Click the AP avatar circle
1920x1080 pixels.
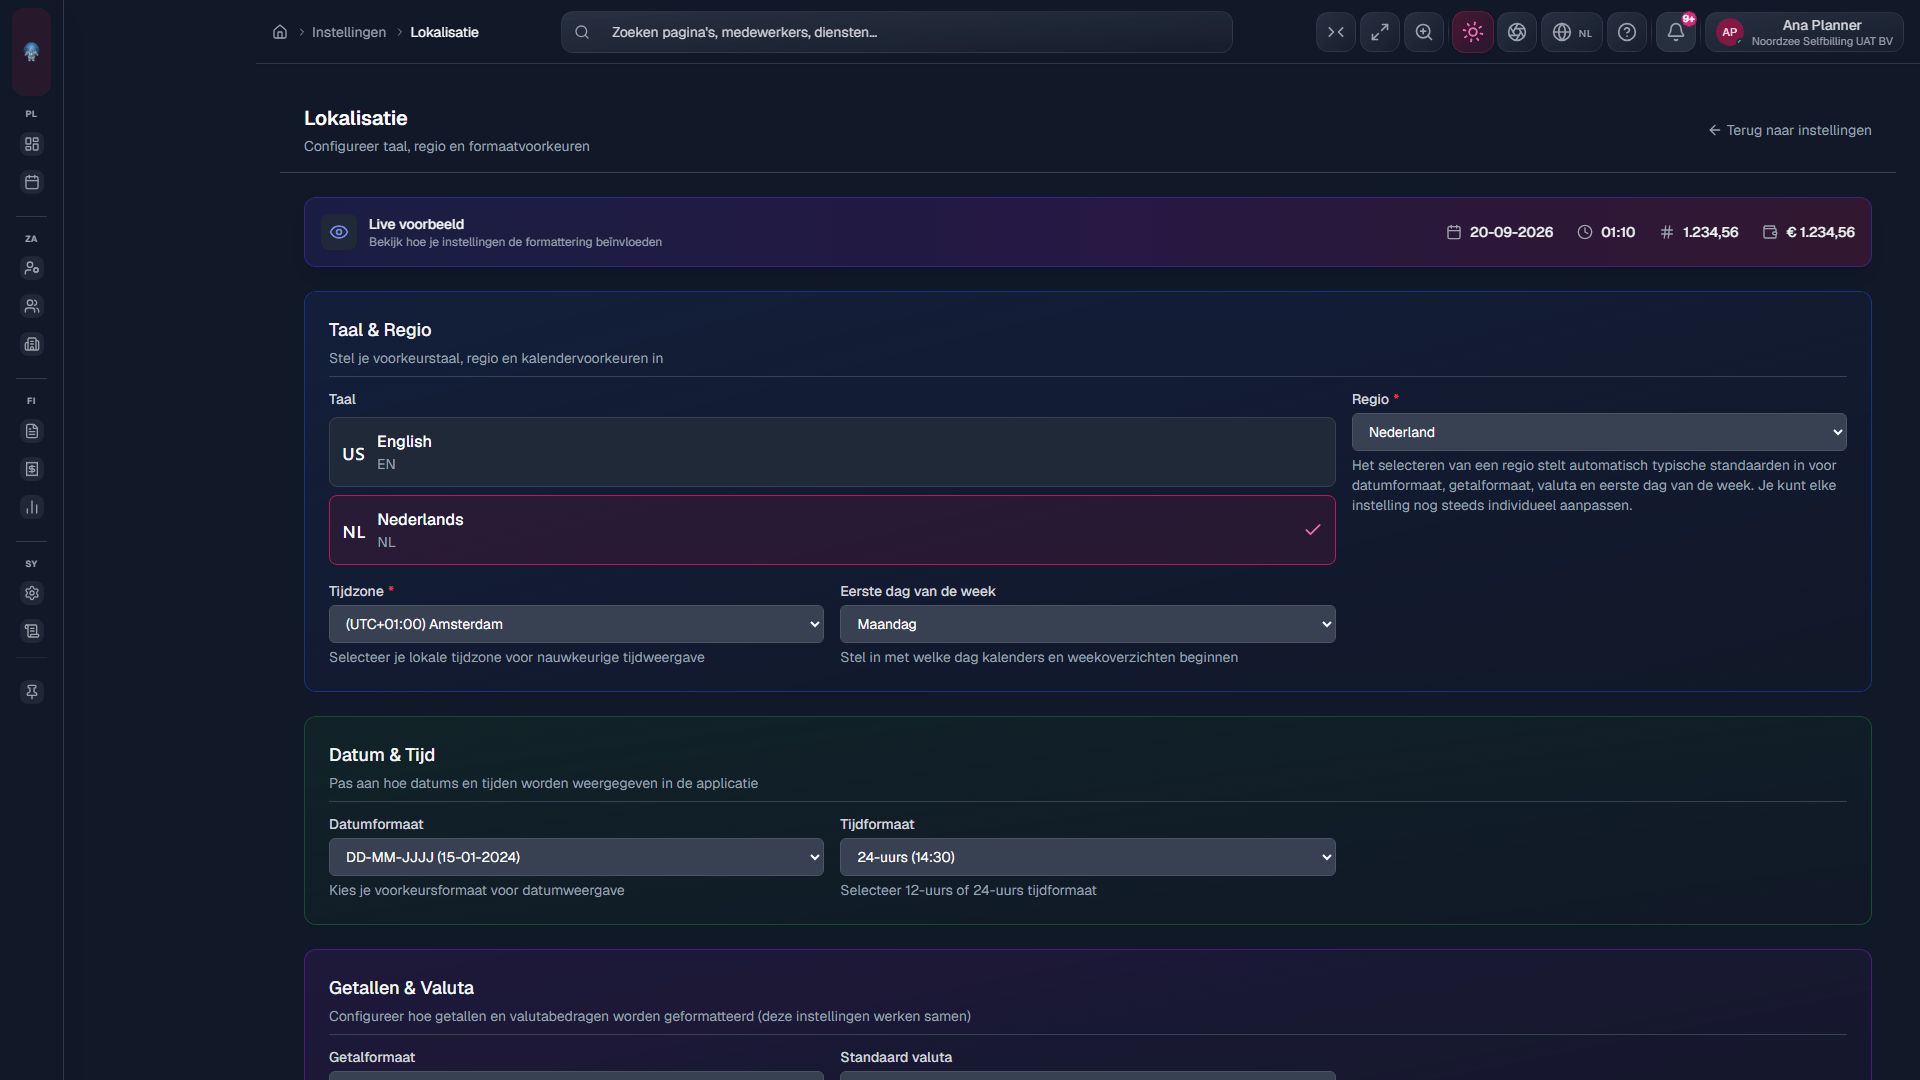(1730, 32)
